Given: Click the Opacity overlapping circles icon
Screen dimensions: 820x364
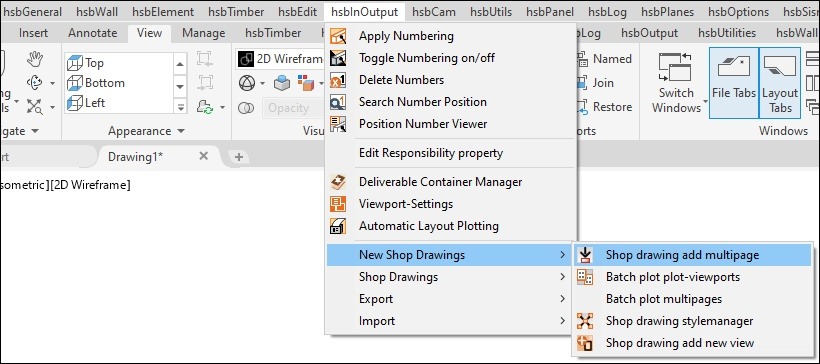Looking at the screenshot, I should 246,108.
